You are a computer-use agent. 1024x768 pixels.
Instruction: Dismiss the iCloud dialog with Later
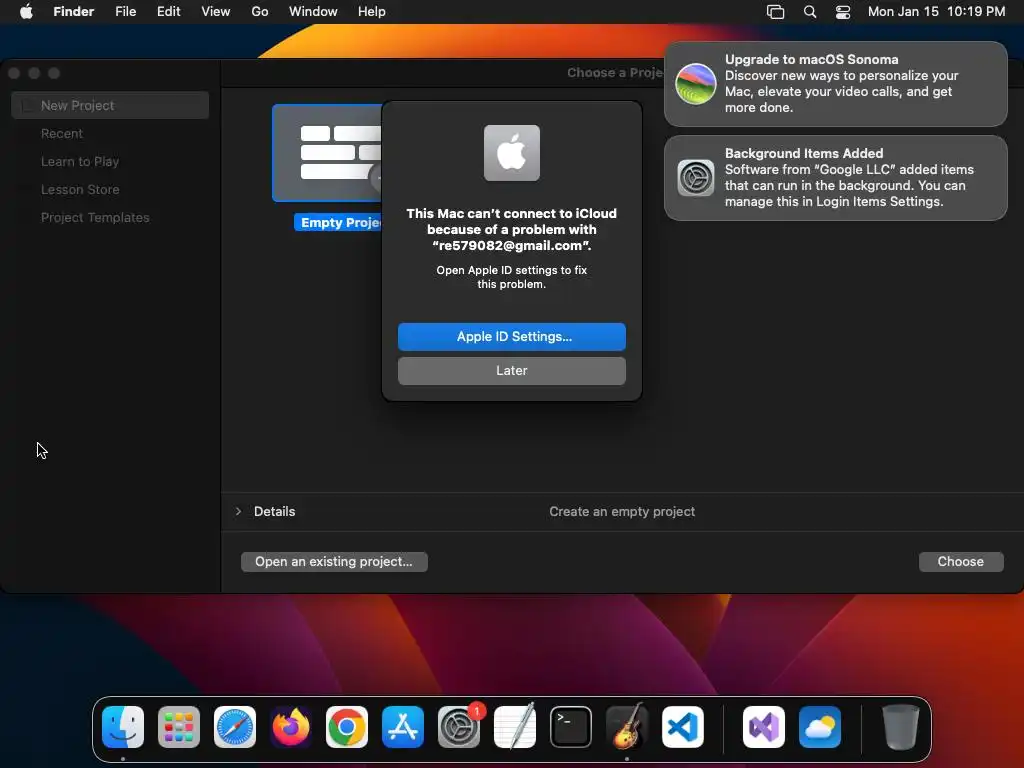[512, 371]
